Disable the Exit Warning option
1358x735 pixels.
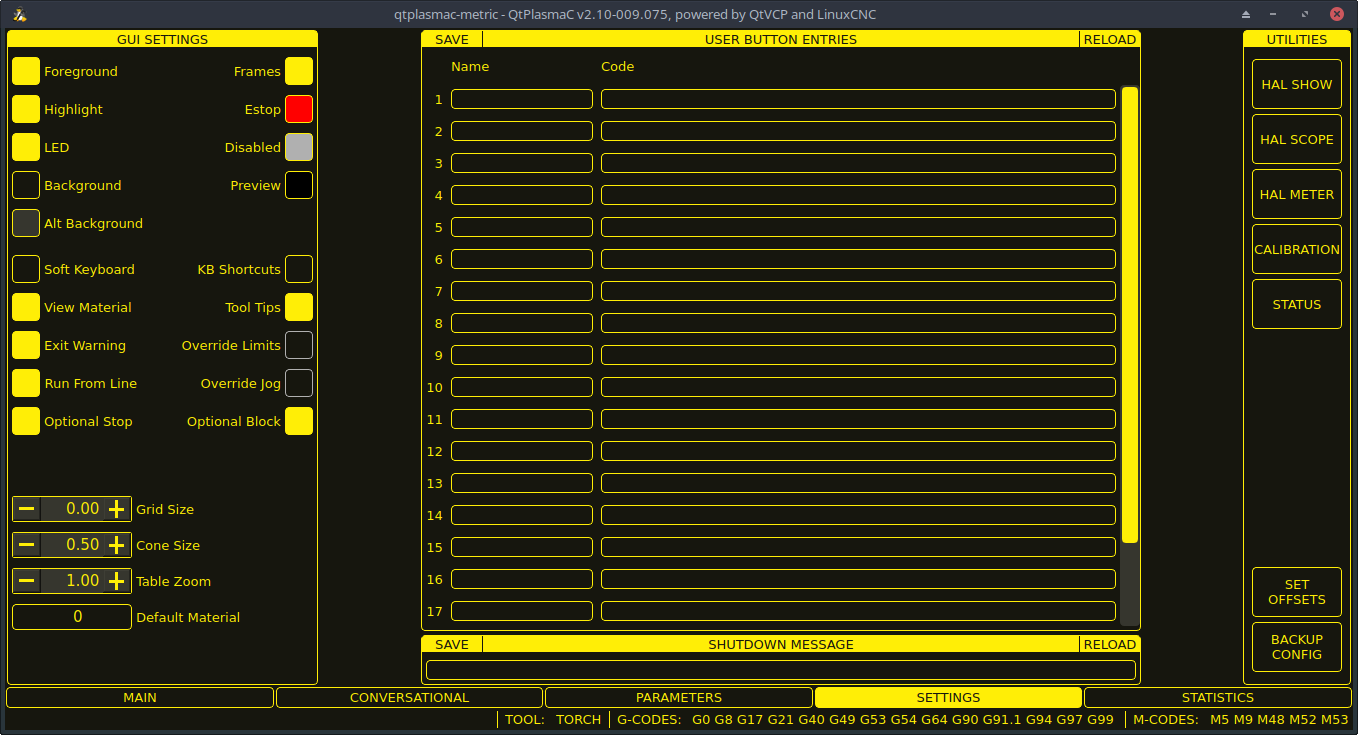[25, 345]
